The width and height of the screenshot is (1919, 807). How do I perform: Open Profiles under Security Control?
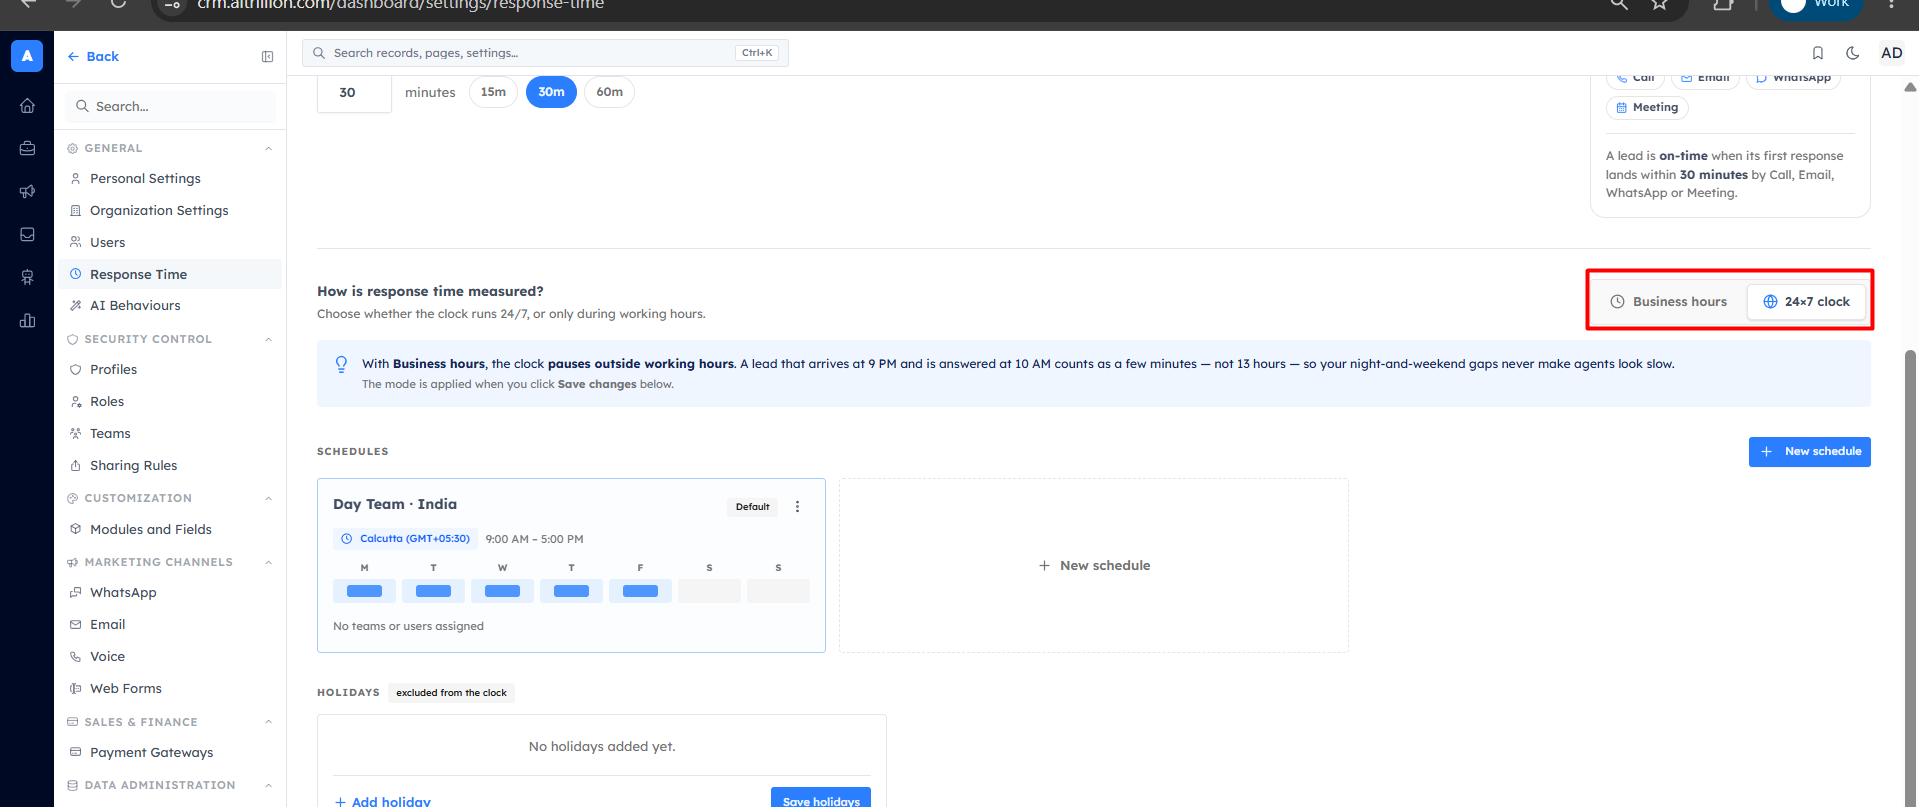coord(170,370)
